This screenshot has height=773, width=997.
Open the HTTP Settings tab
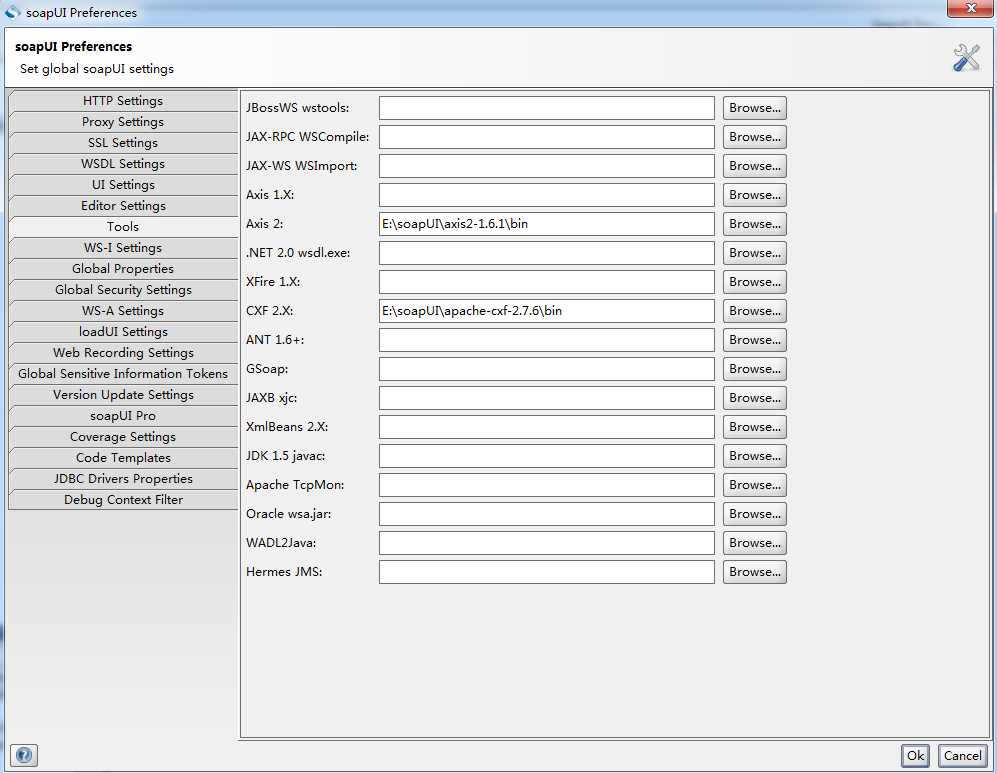click(x=123, y=100)
